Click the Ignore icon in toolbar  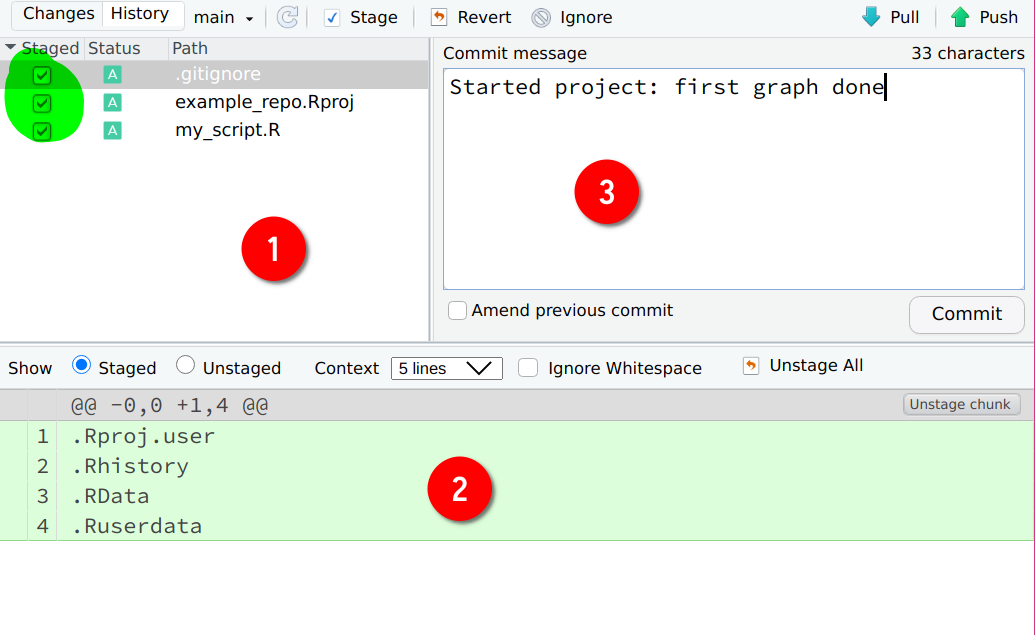click(x=541, y=17)
